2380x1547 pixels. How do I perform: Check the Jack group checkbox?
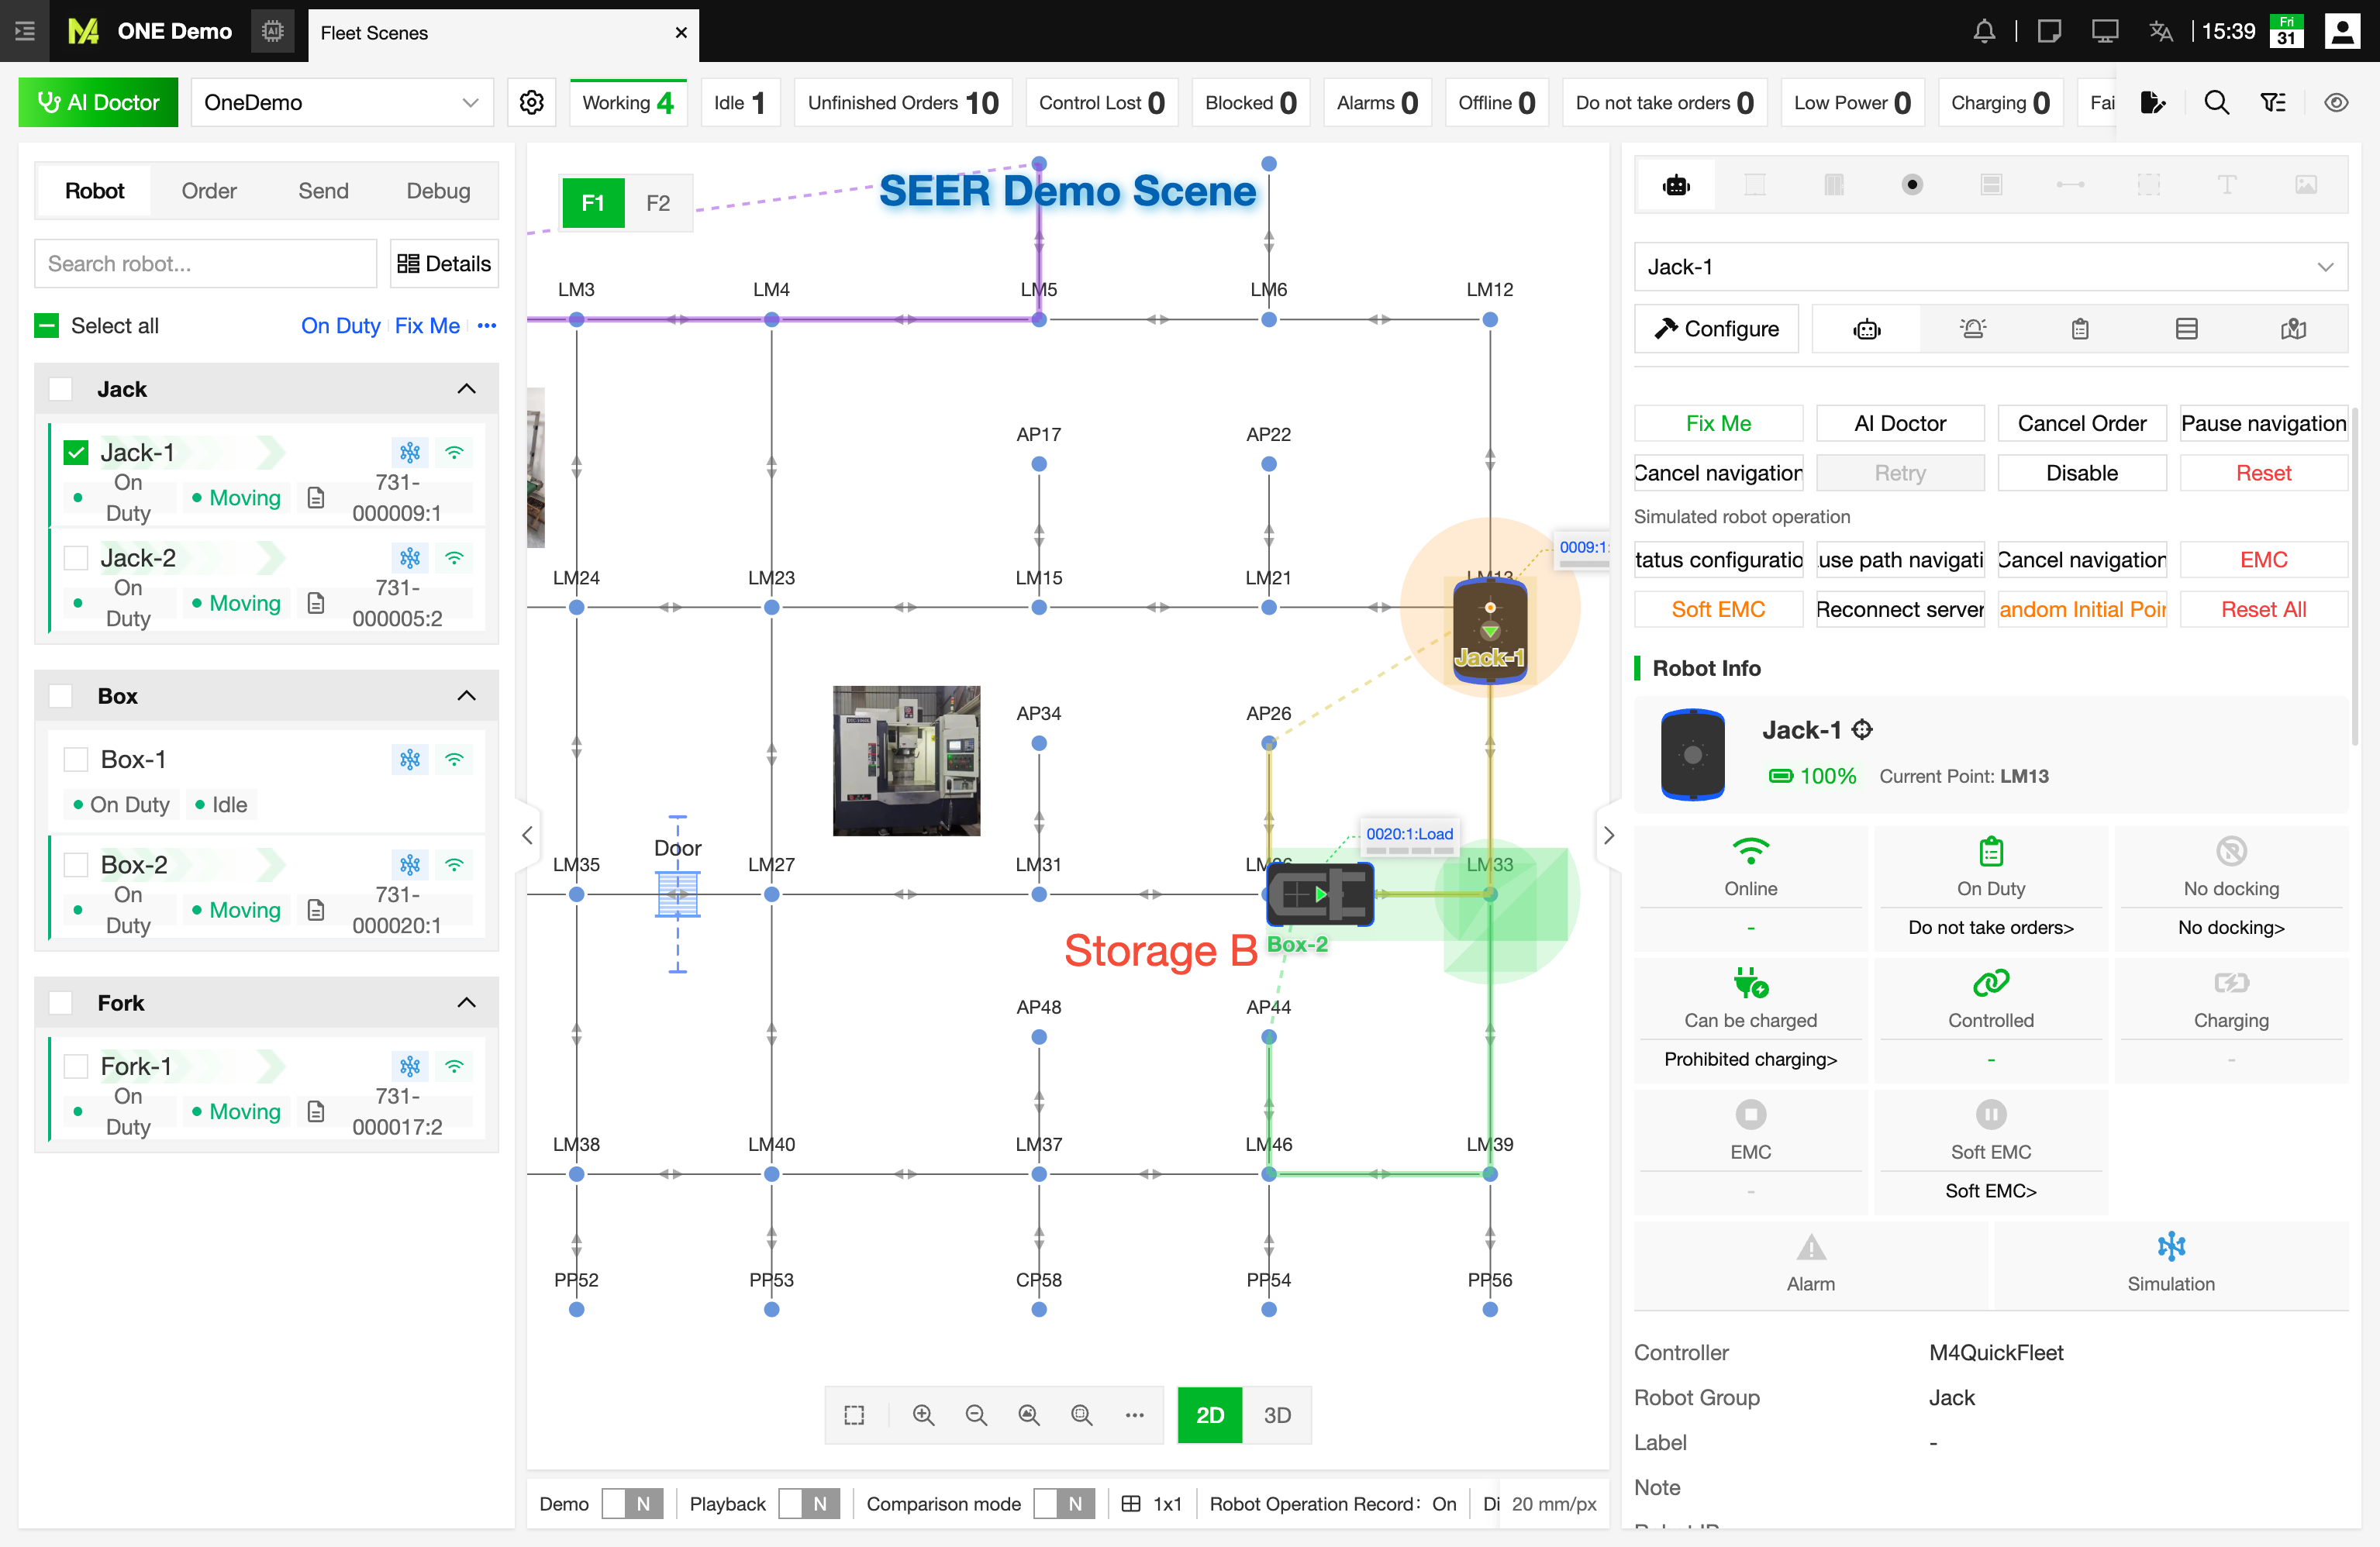(61, 389)
